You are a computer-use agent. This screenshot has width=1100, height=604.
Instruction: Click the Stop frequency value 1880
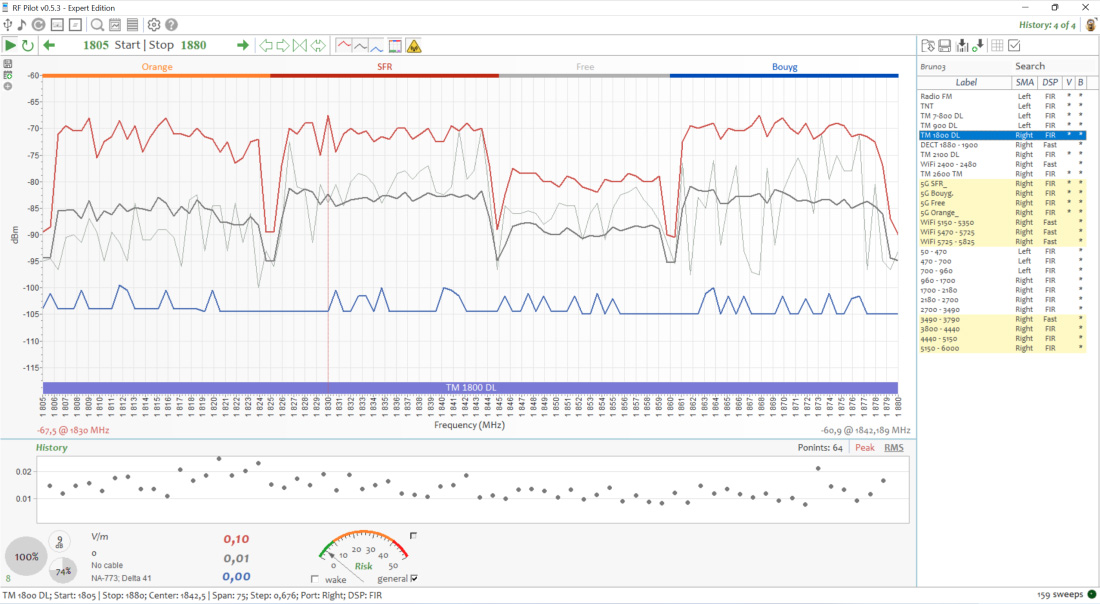[193, 45]
